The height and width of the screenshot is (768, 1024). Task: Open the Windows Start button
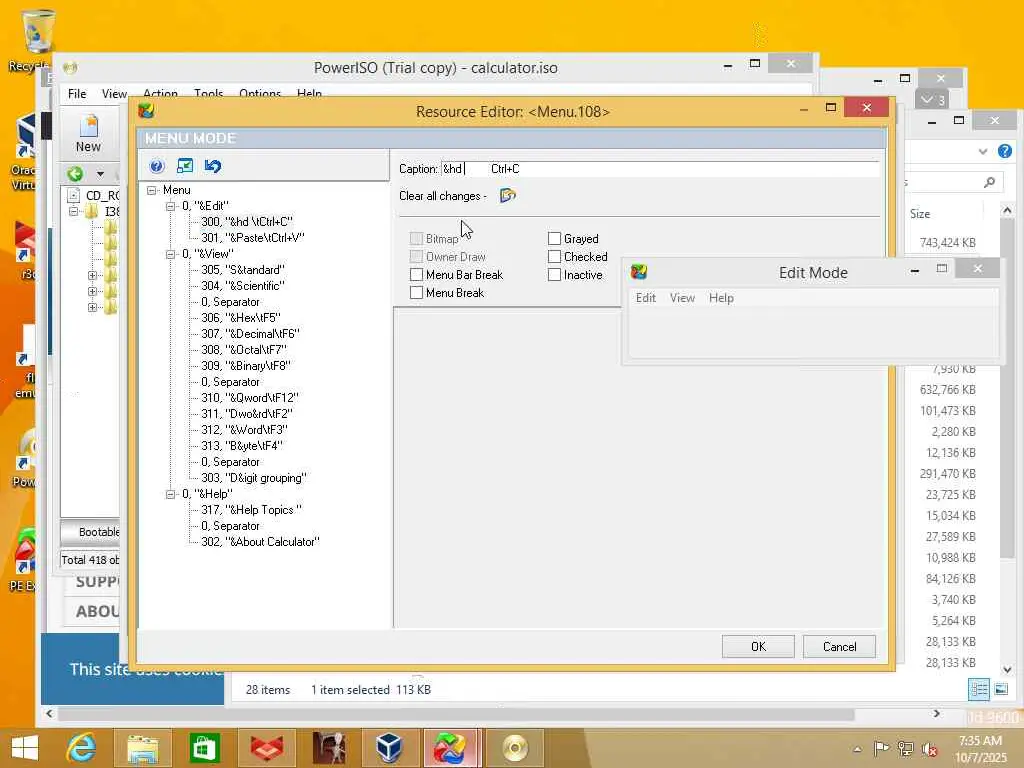(x=25, y=748)
